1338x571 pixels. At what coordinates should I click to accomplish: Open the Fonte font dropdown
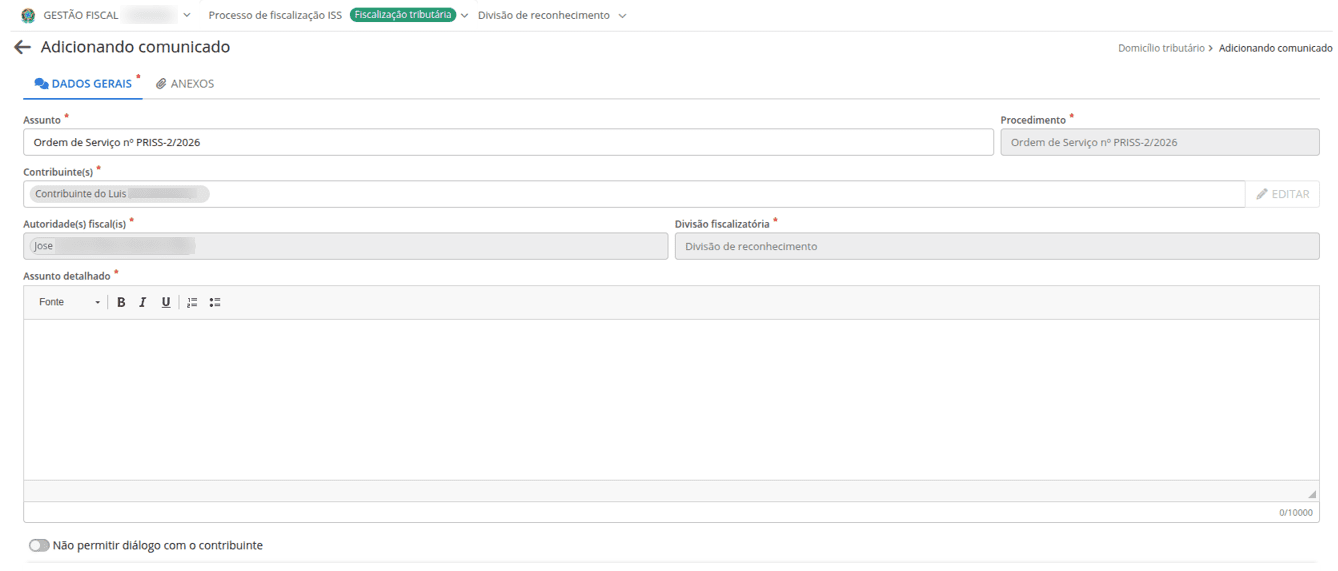69,302
